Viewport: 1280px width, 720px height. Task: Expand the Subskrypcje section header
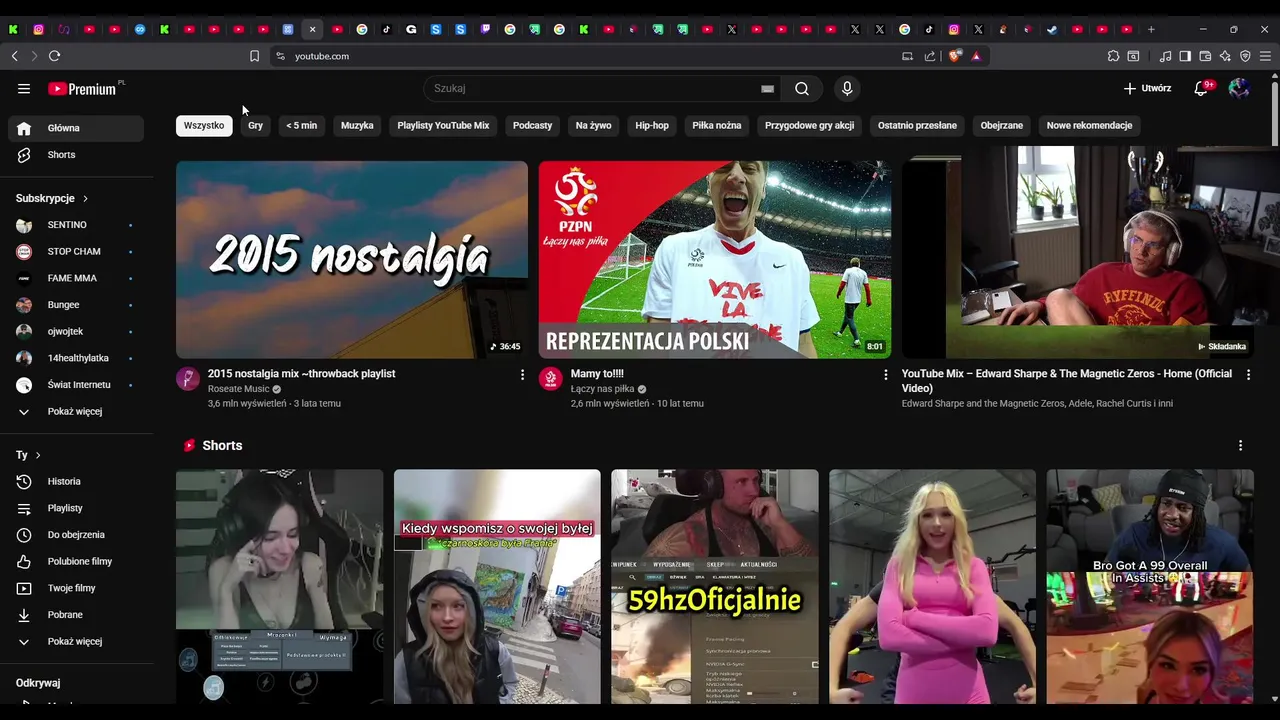pyautogui.click(x=52, y=198)
